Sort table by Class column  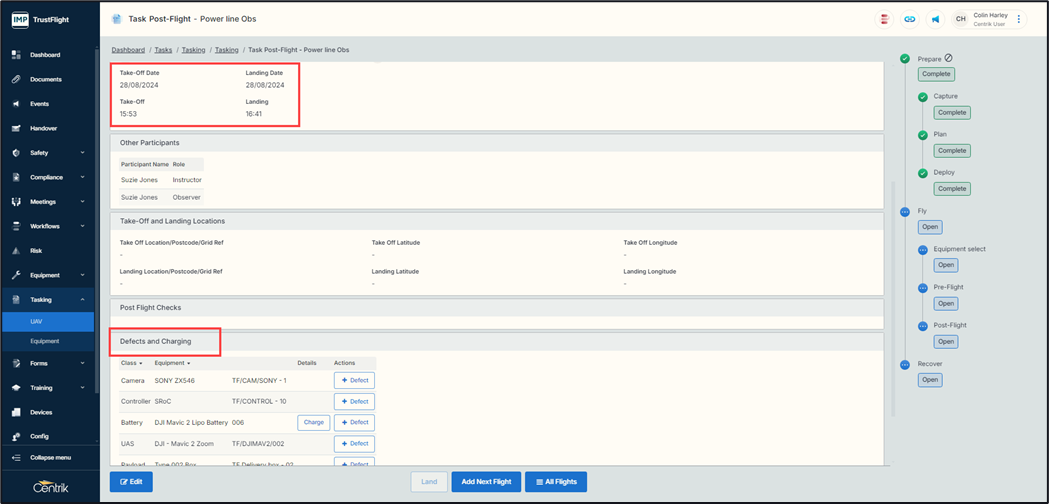(x=131, y=363)
